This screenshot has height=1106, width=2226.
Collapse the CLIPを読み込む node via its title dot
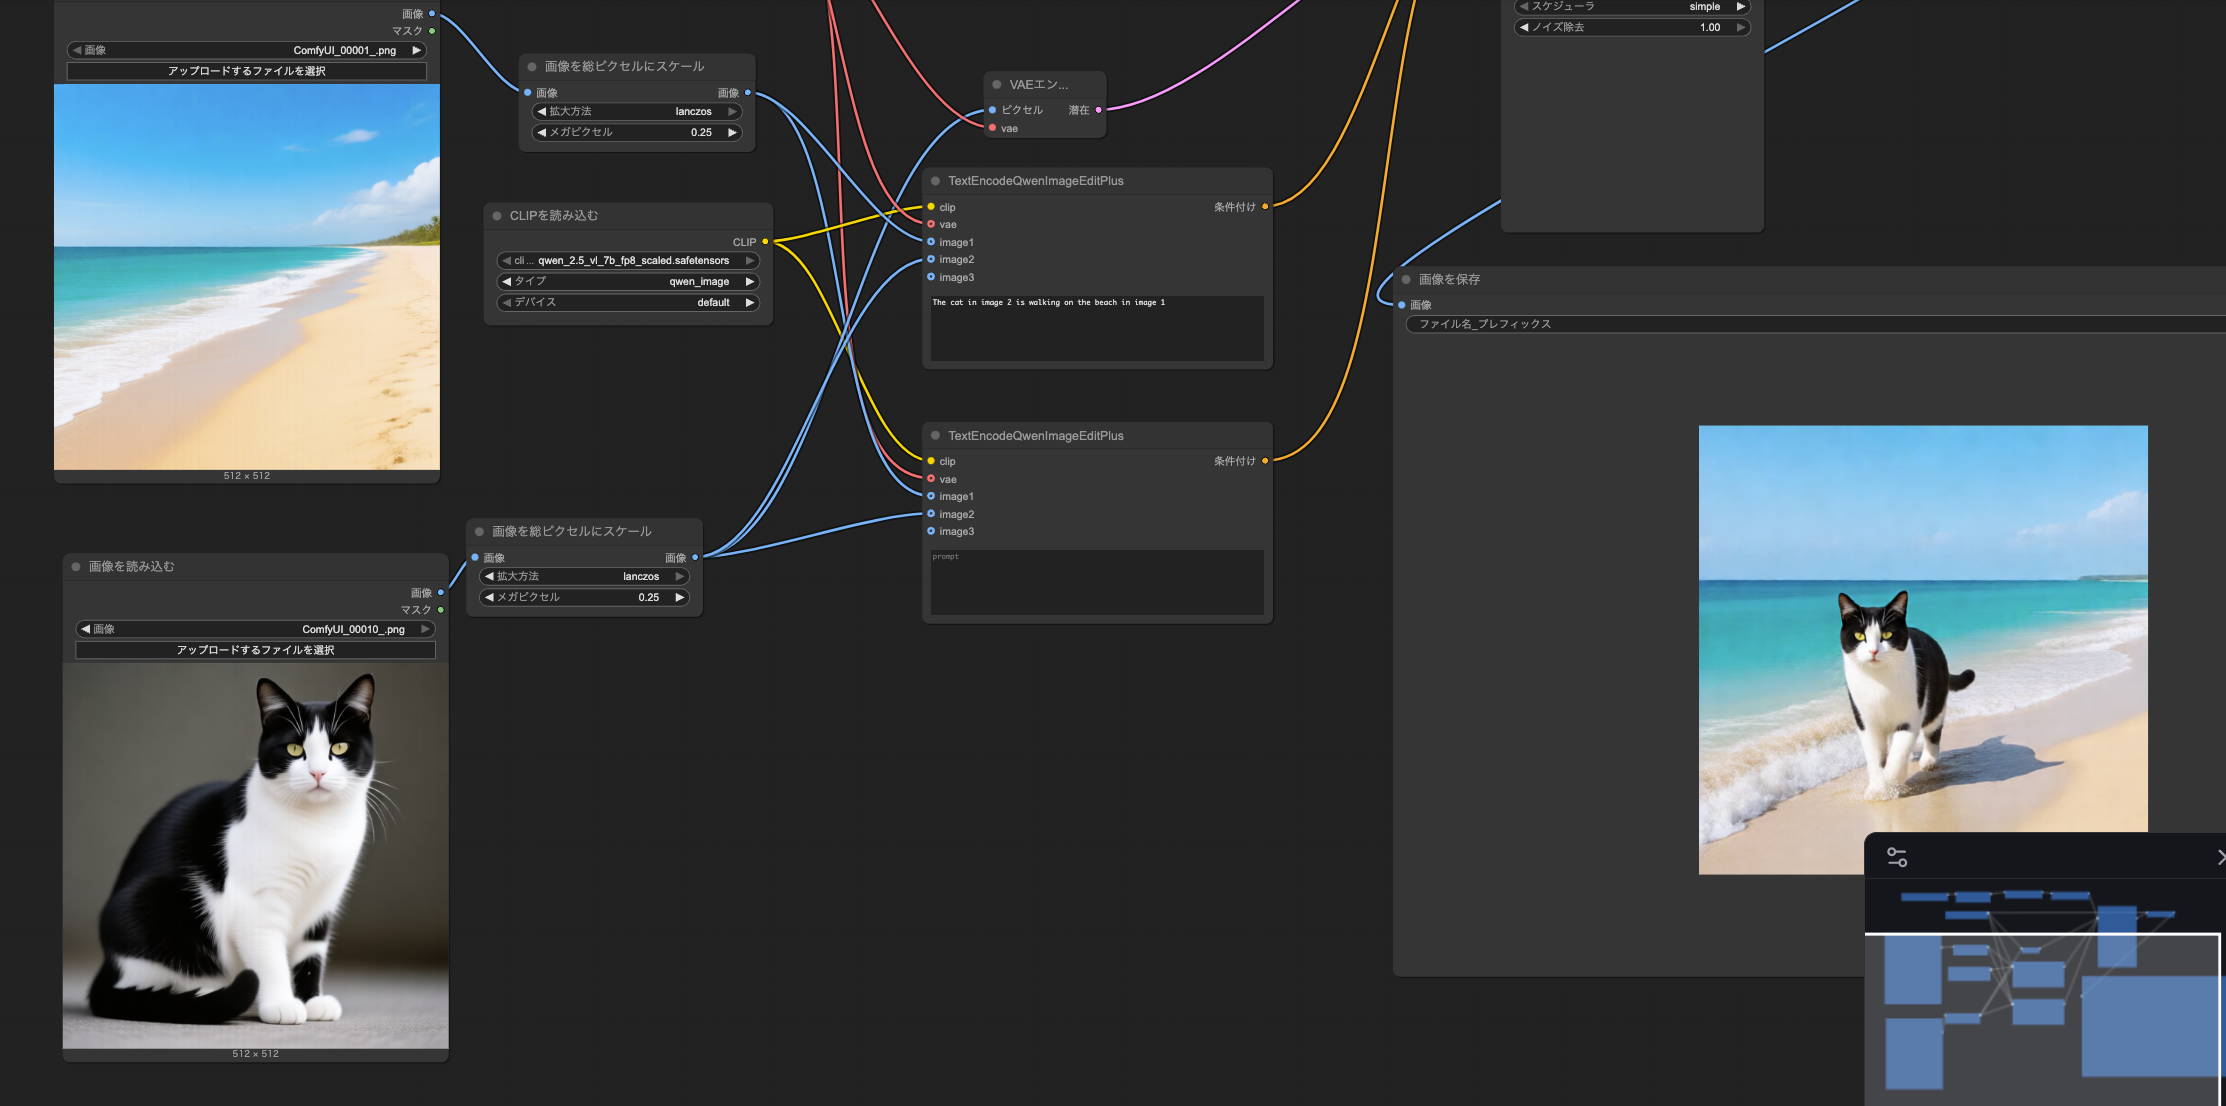point(497,216)
